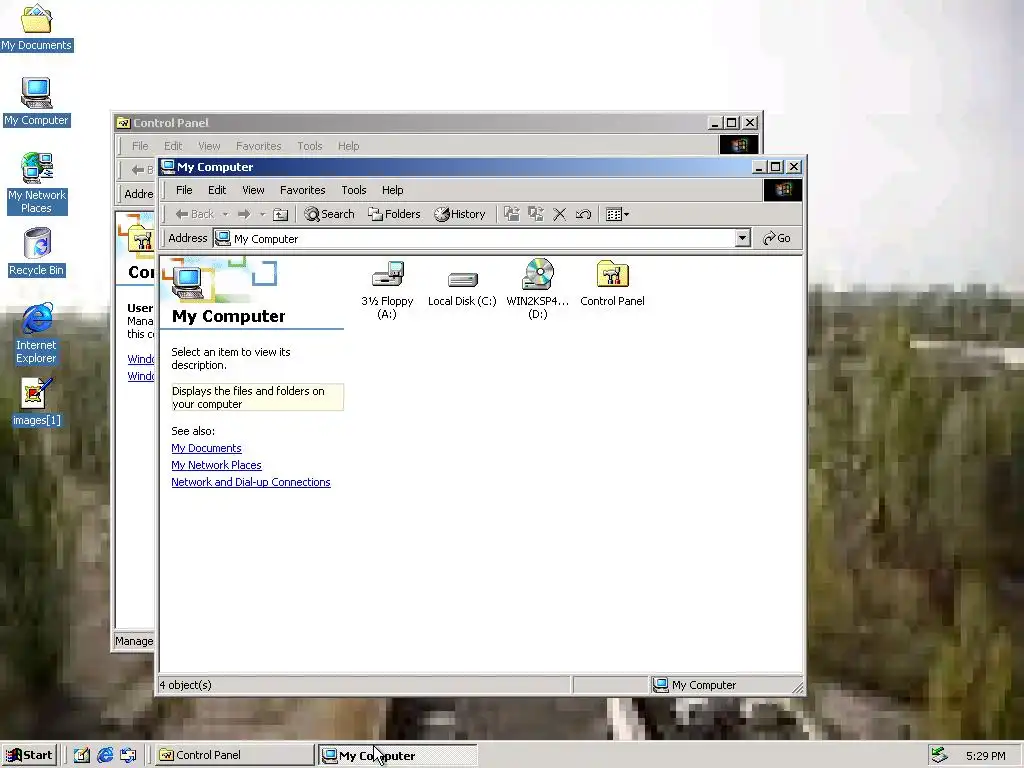Image resolution: width=1024 pixels, height=768 pixels.
Task: Open the Tools menu in My Computer
Action: 353,190
